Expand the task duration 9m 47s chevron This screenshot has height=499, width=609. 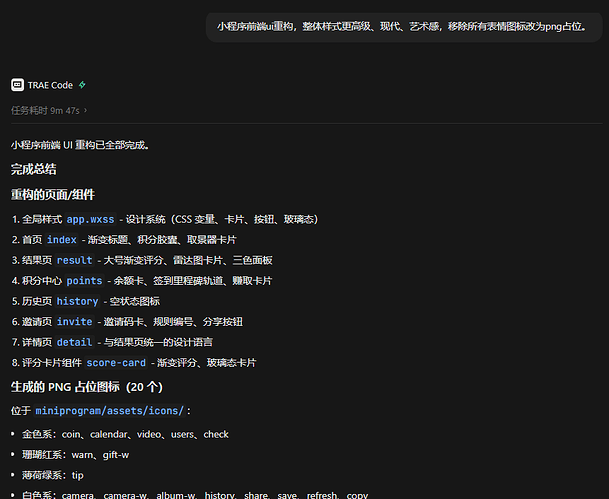click(x=85, y=111)
